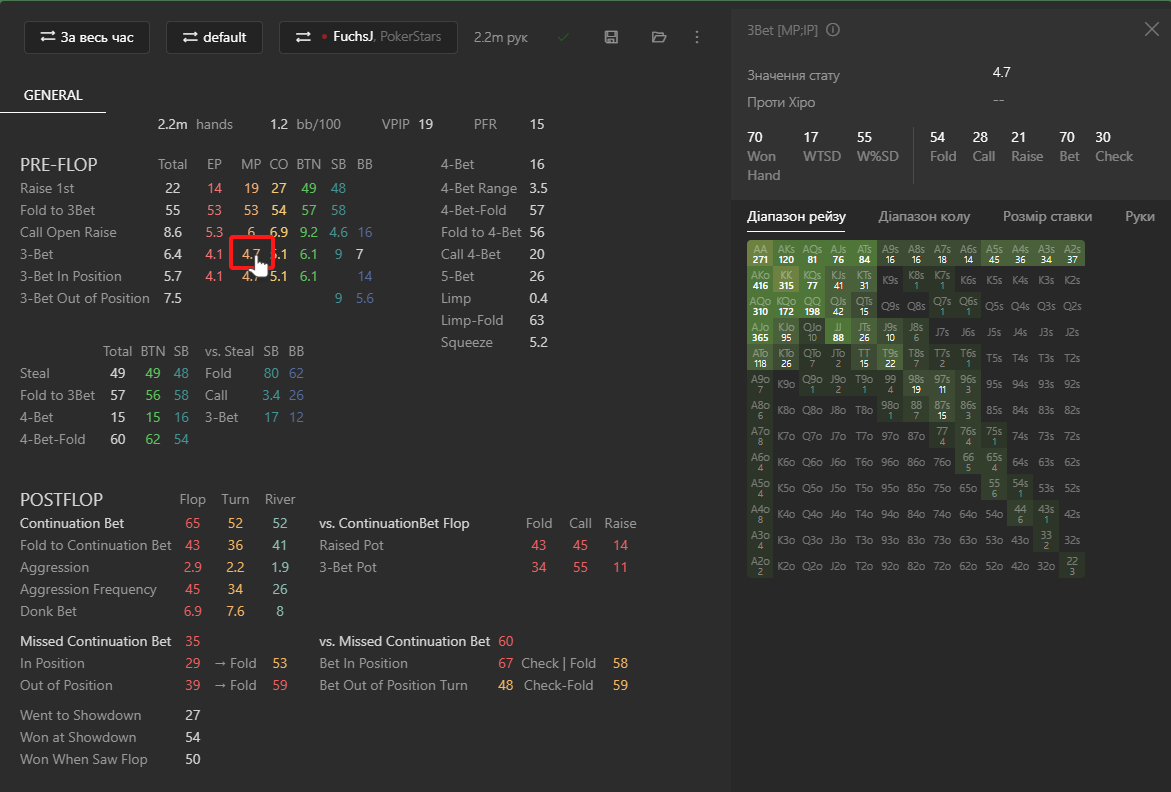The width and height of the screenshot is (1171, 792).
Task: Open the folder icon to load a report
Action: point(659,37)
